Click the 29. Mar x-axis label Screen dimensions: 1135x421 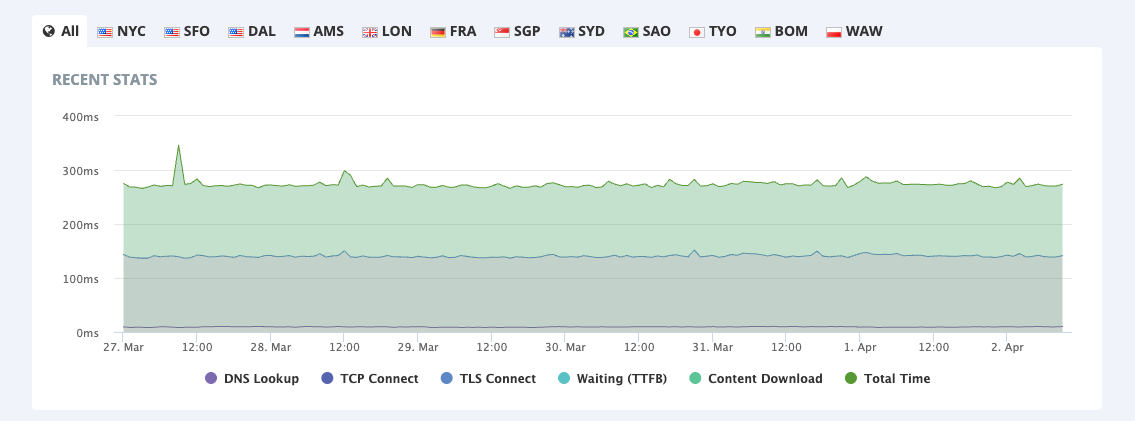pos(418,347)
